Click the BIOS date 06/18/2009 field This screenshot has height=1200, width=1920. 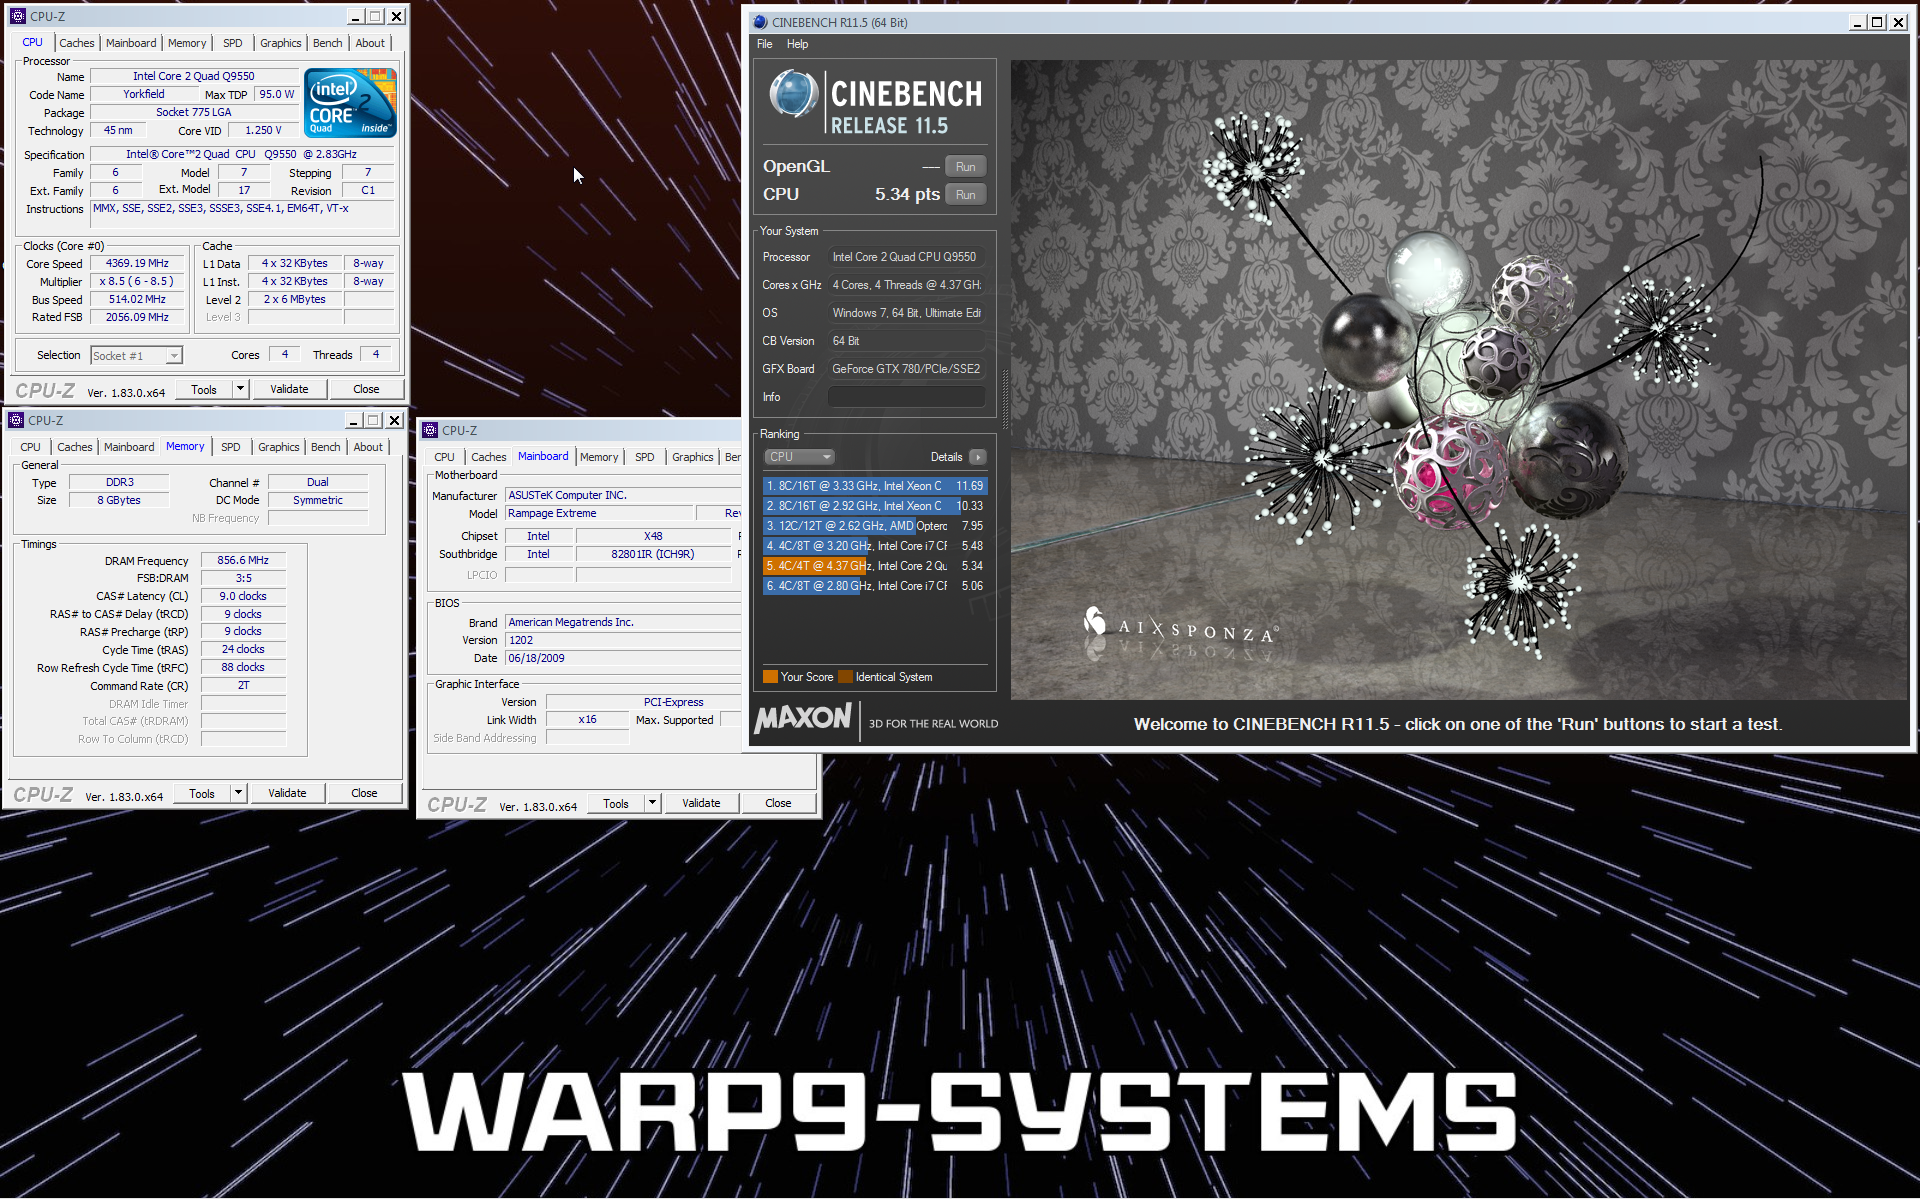(x=622, y=658)
